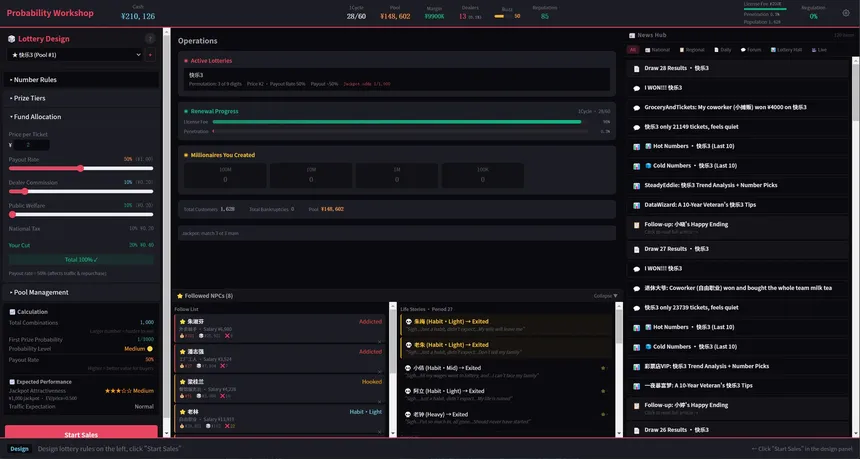The image size is (860, 459).
Task: Click the Follow List vertical scrollbar
Action: [x=392, y=370]
